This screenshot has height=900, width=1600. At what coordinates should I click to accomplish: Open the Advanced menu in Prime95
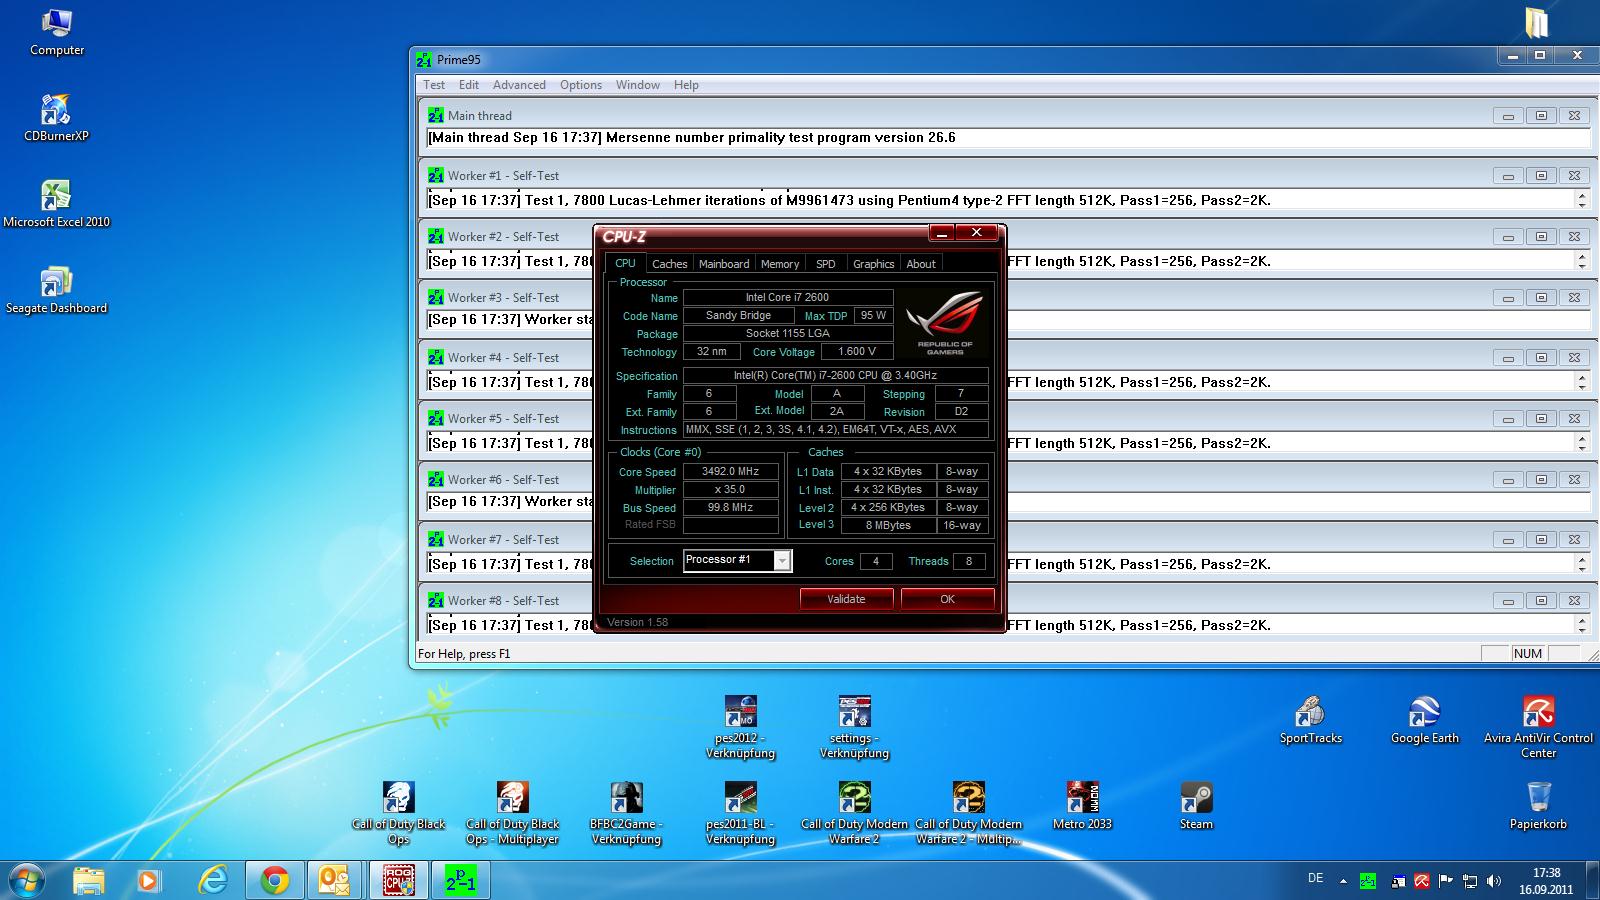(x=519, y=85)
